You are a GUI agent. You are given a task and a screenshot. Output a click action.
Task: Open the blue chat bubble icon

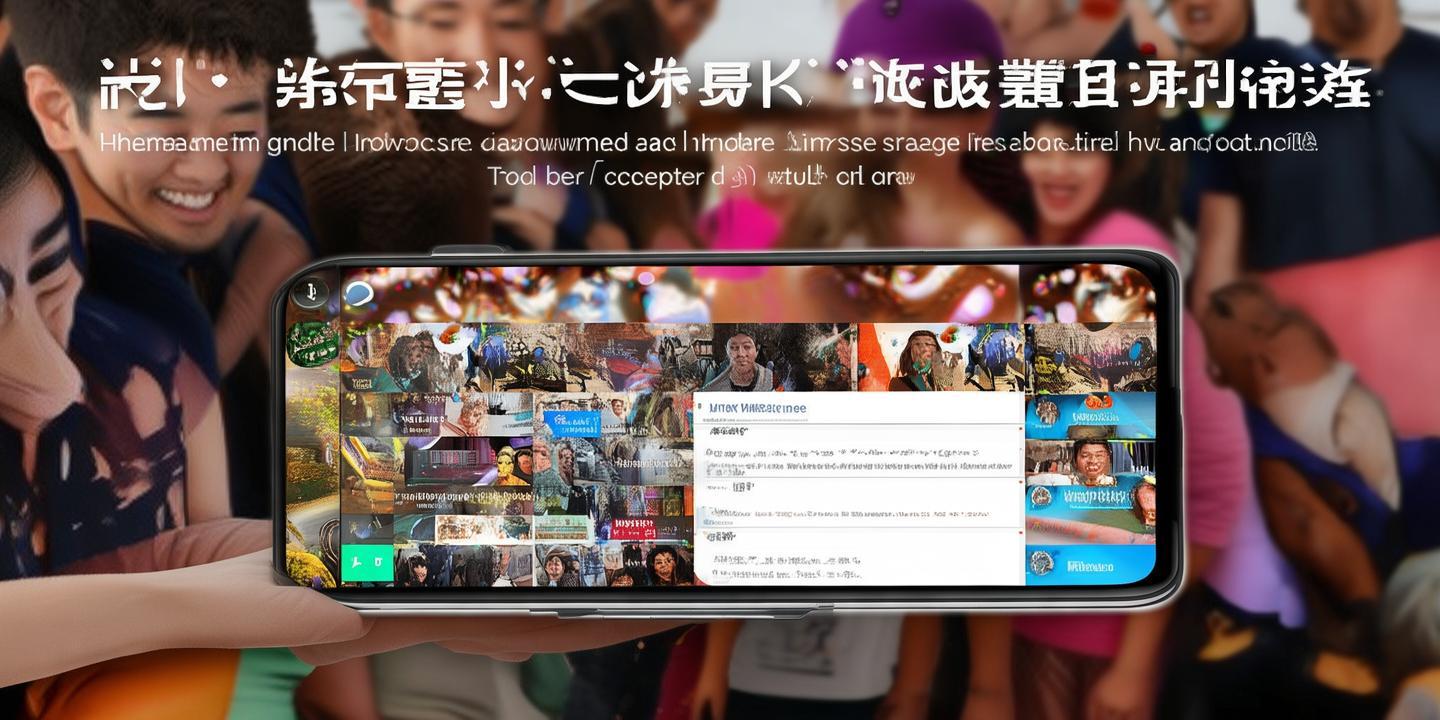(360, 295)
